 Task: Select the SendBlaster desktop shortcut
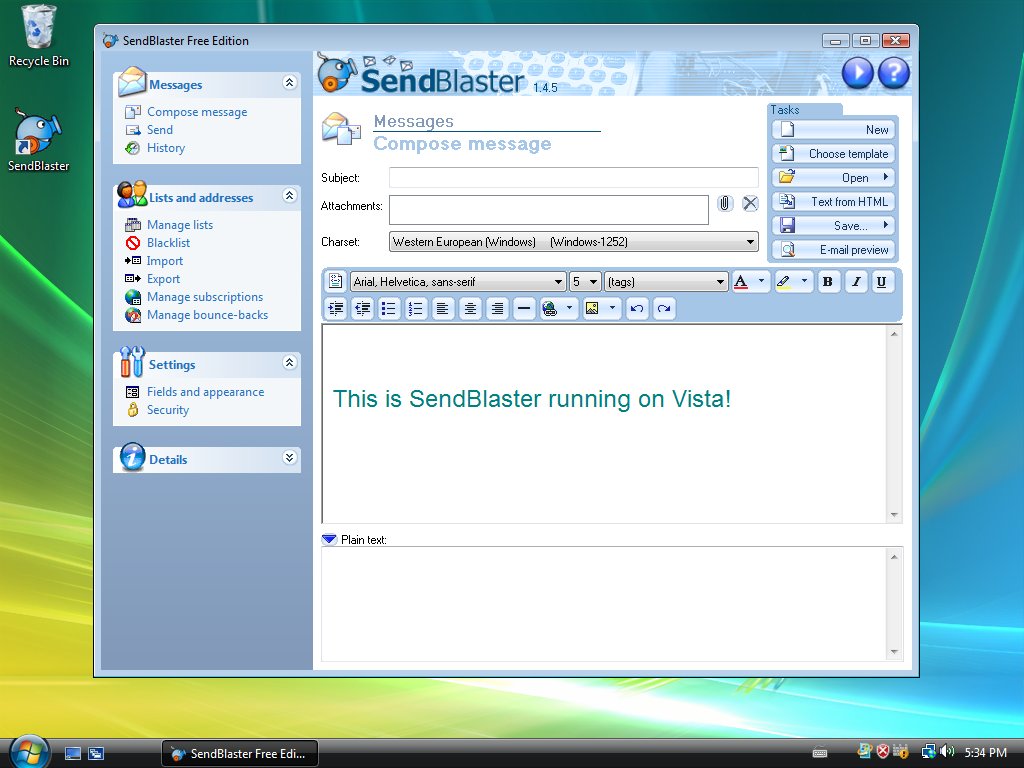tap(39, 140)
